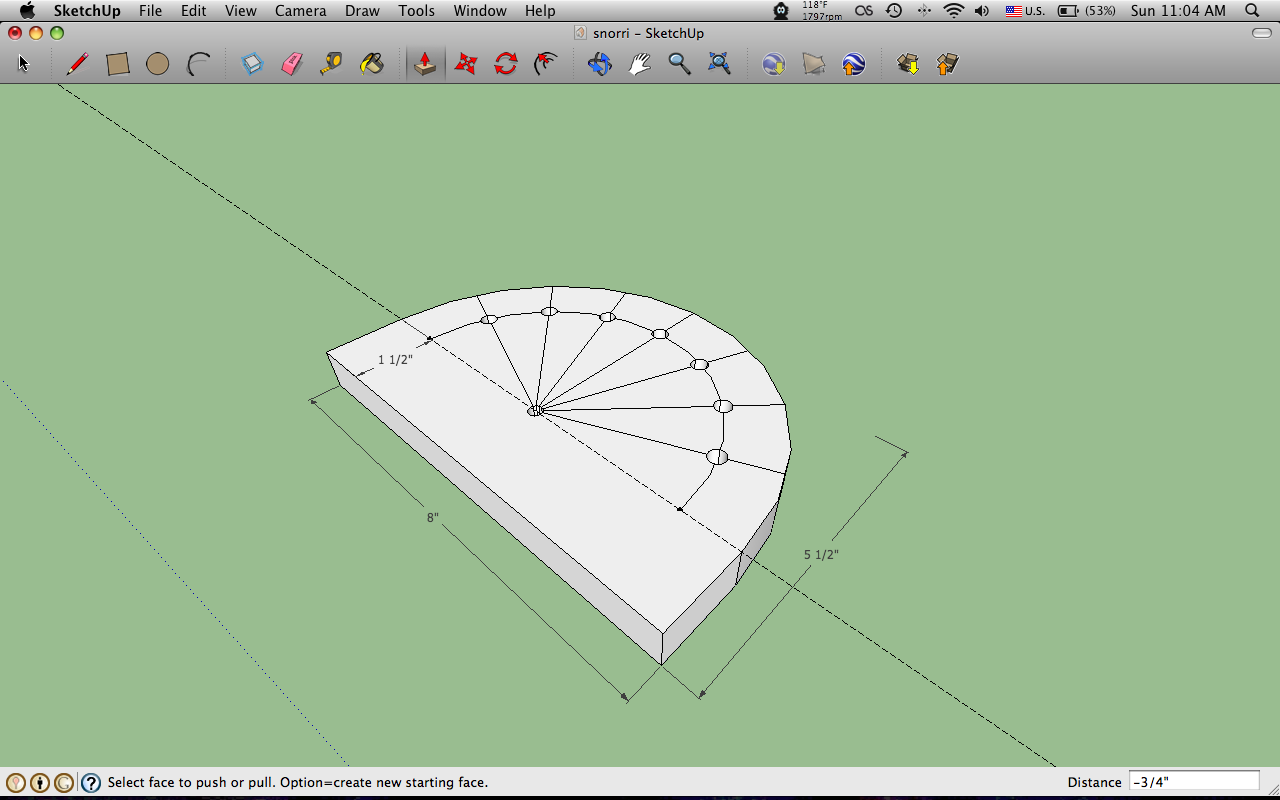Click the toolbar hide pill button
Viewport: 1280px width, 800px height.
point(1262,33)
